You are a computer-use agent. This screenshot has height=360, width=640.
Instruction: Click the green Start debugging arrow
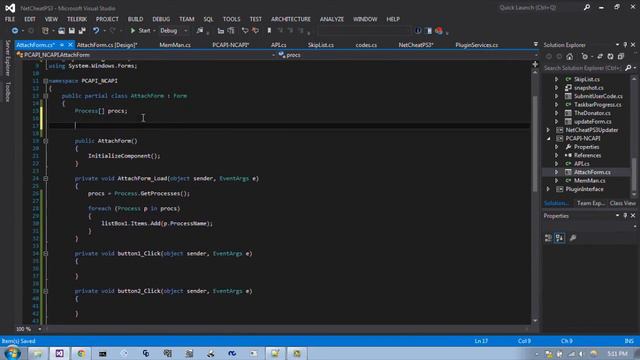pyautogui.click(x=133, y=31)
